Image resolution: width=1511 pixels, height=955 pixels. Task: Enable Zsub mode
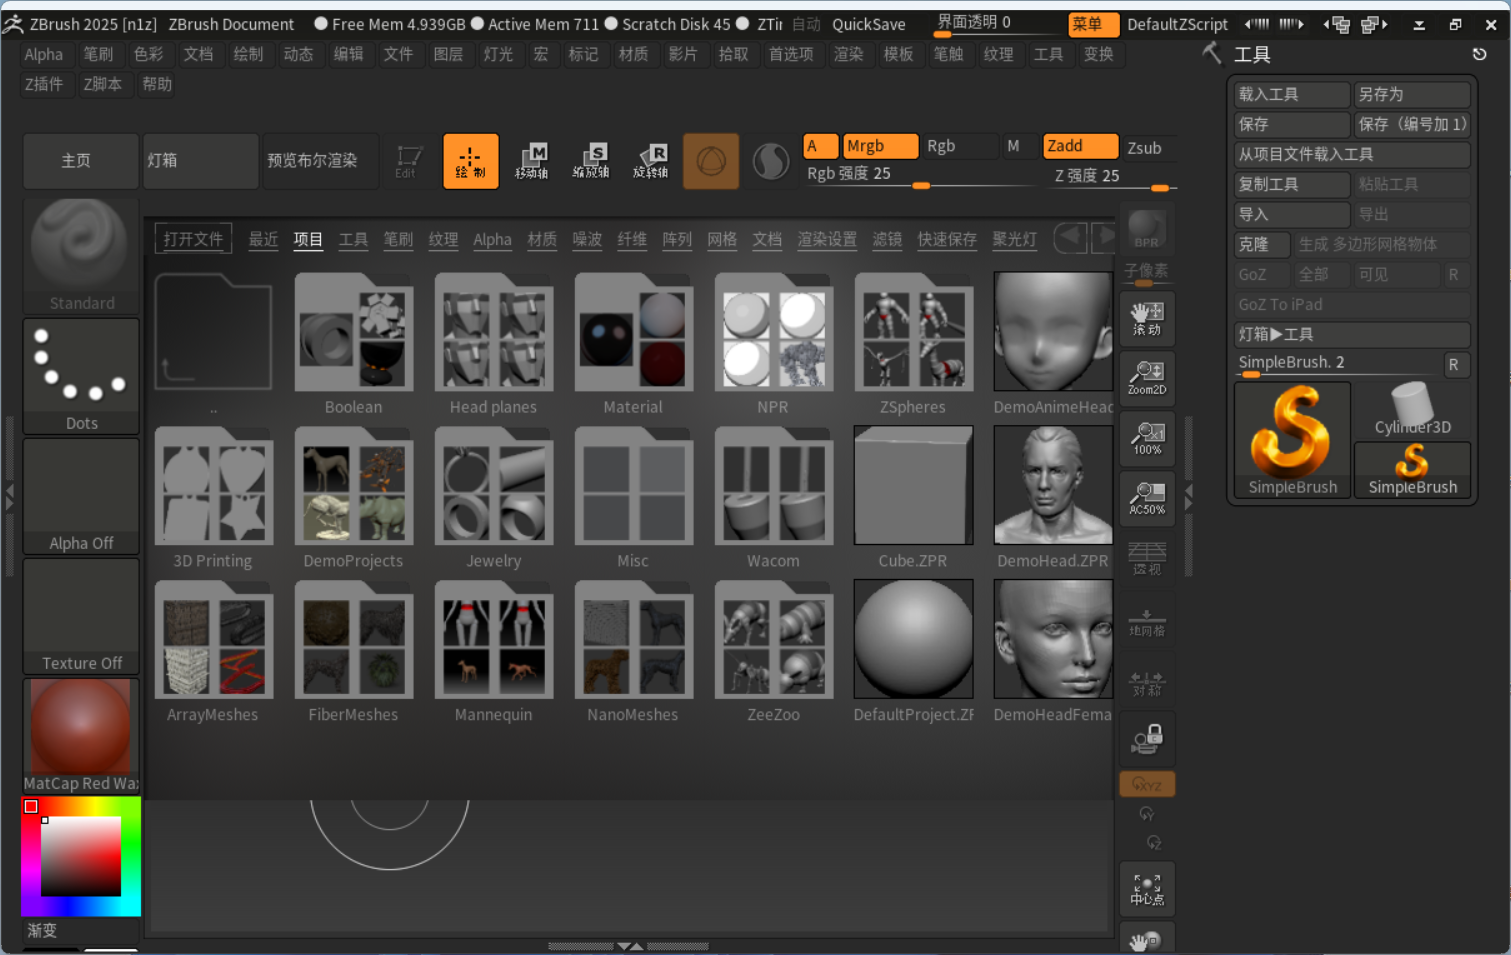(x=1150, y=147)
